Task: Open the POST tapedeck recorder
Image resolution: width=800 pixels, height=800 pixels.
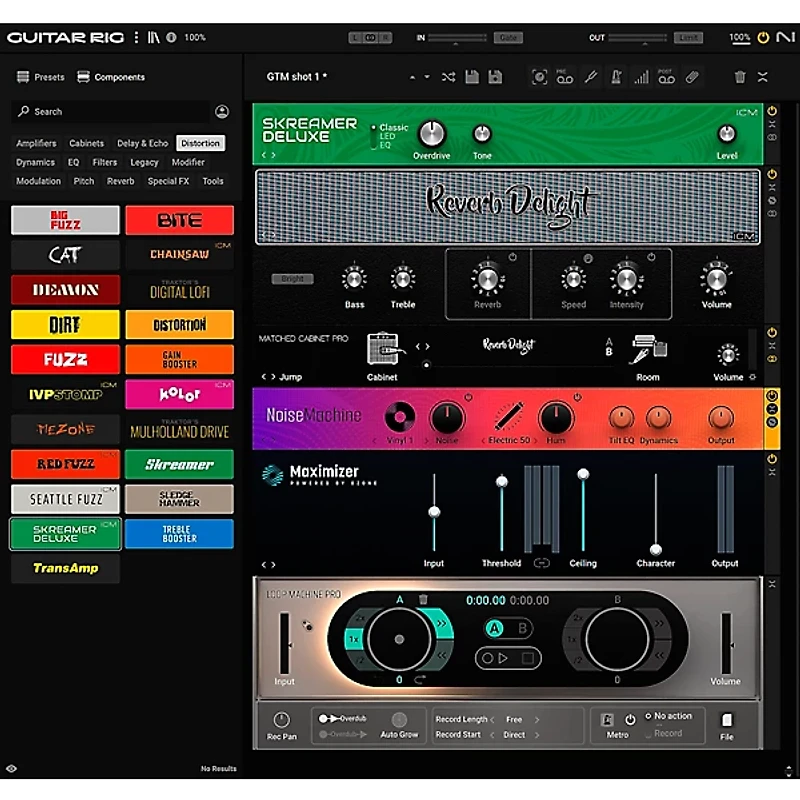Action: click(665, 76)
